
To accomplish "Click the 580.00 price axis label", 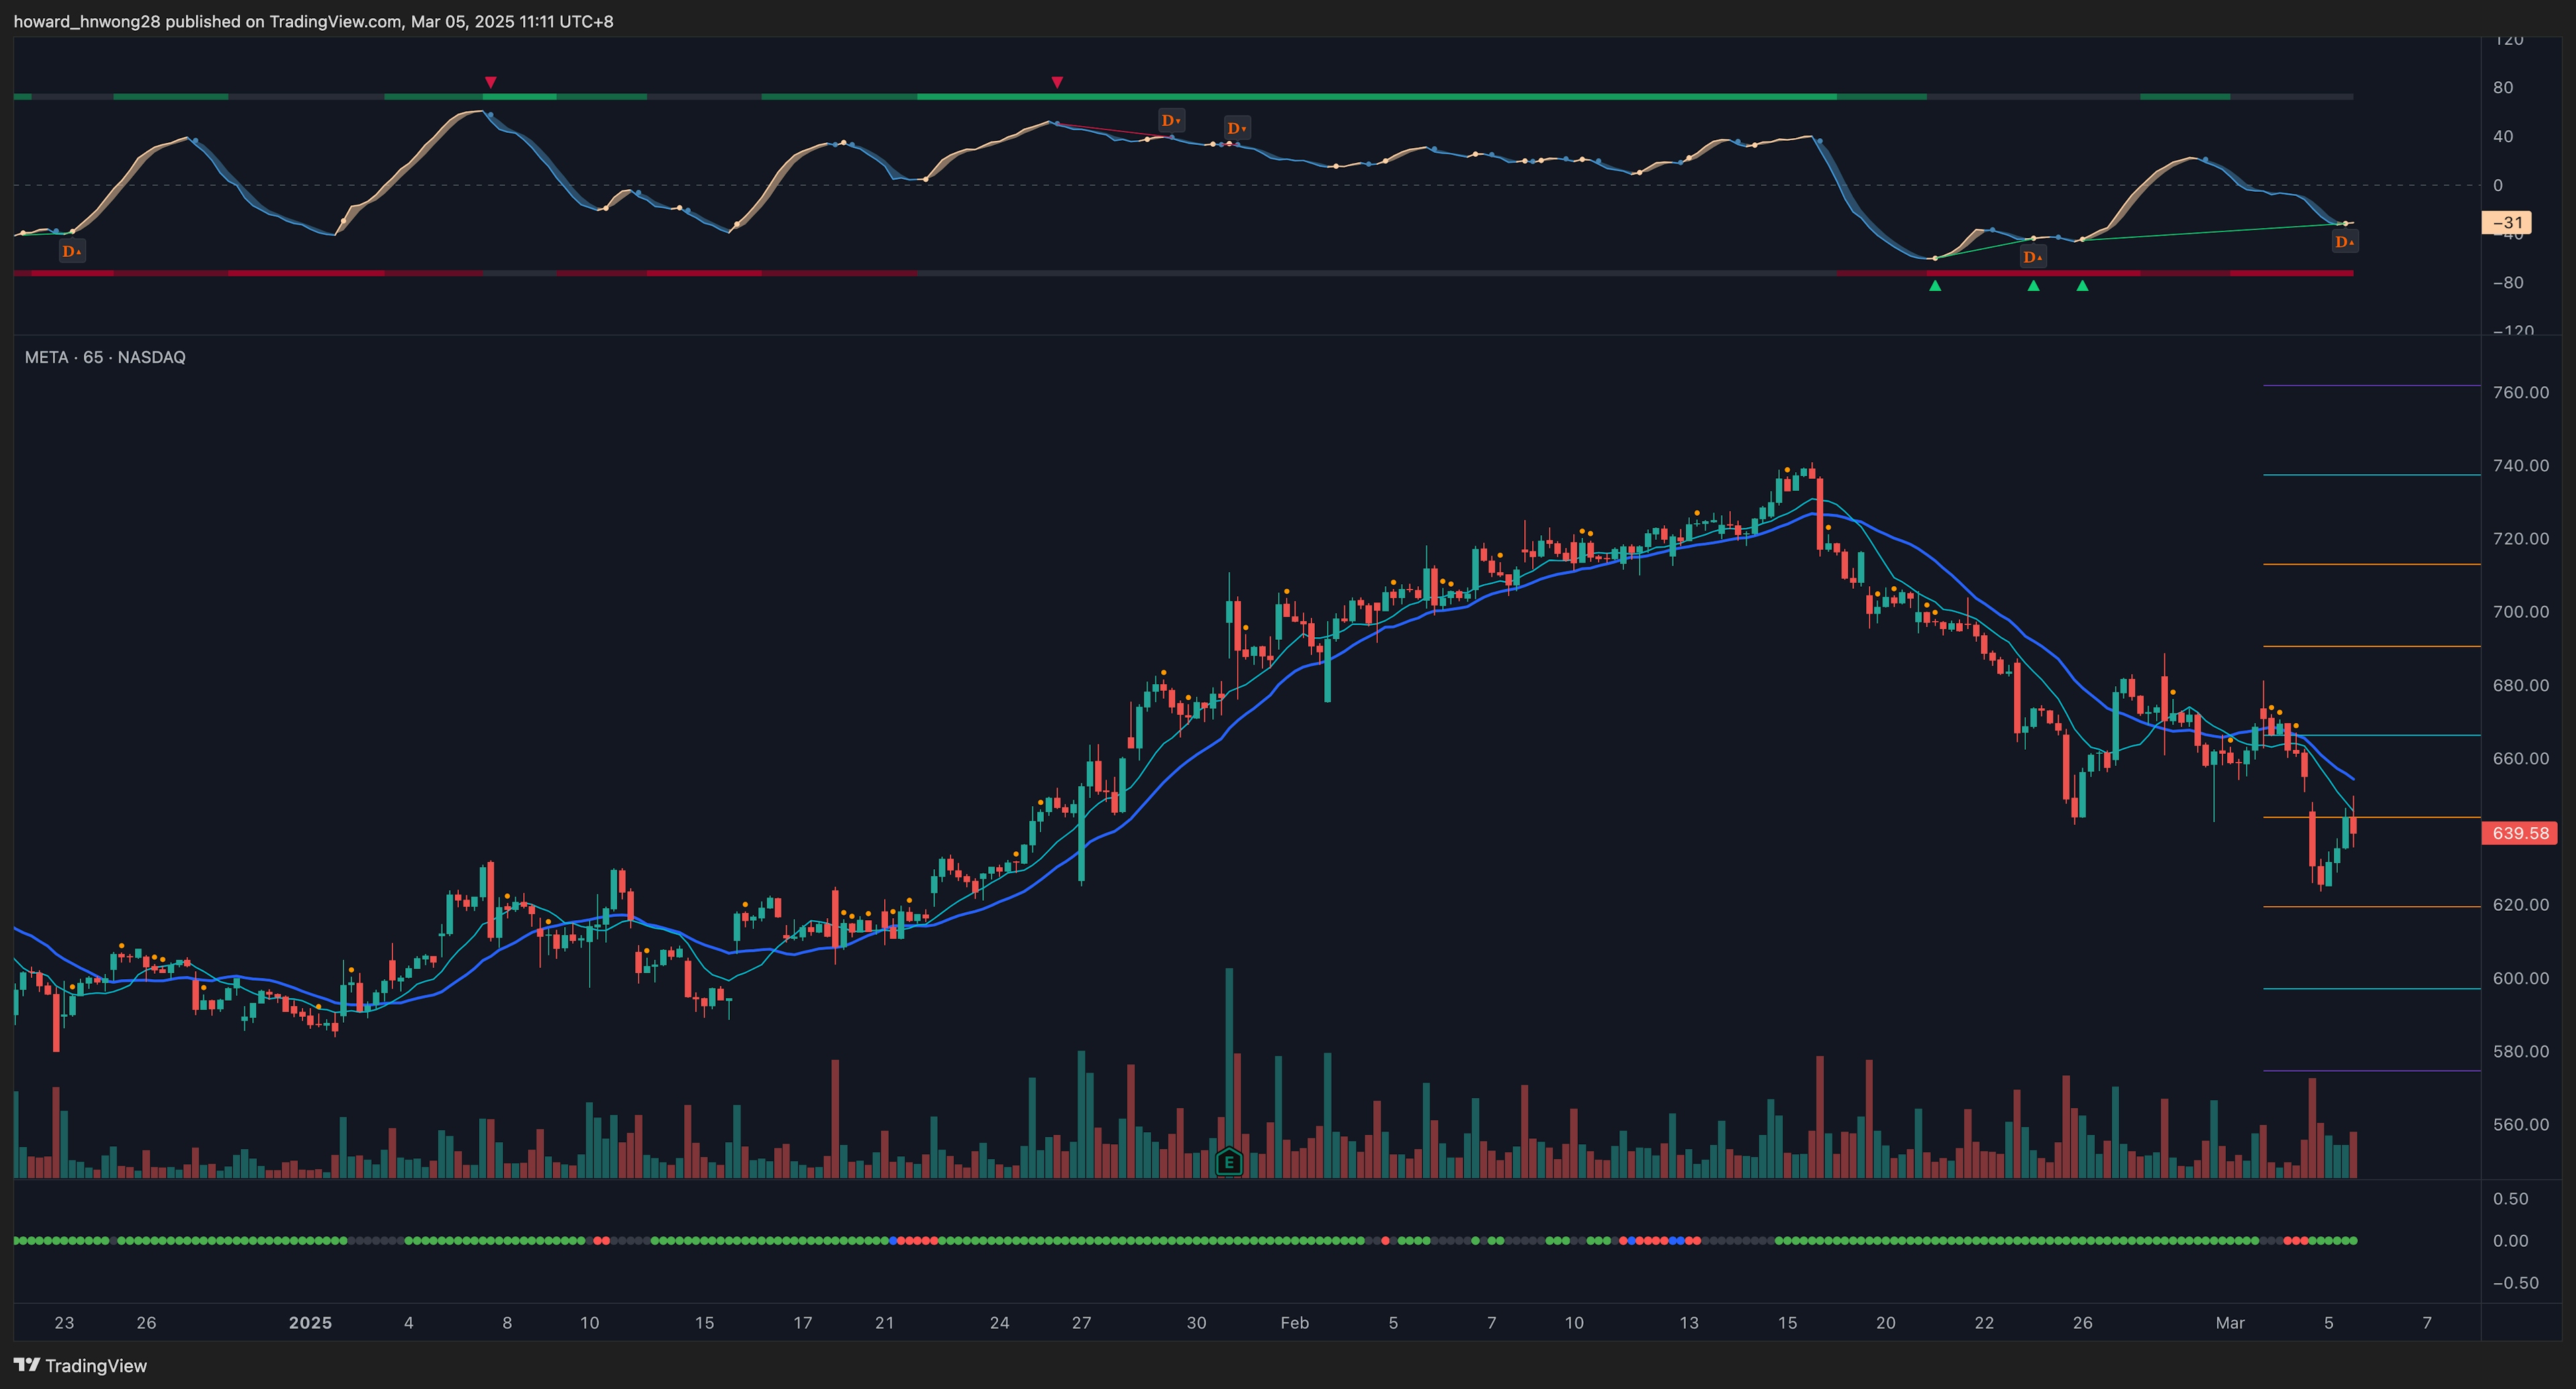I will [2520, 1051].
